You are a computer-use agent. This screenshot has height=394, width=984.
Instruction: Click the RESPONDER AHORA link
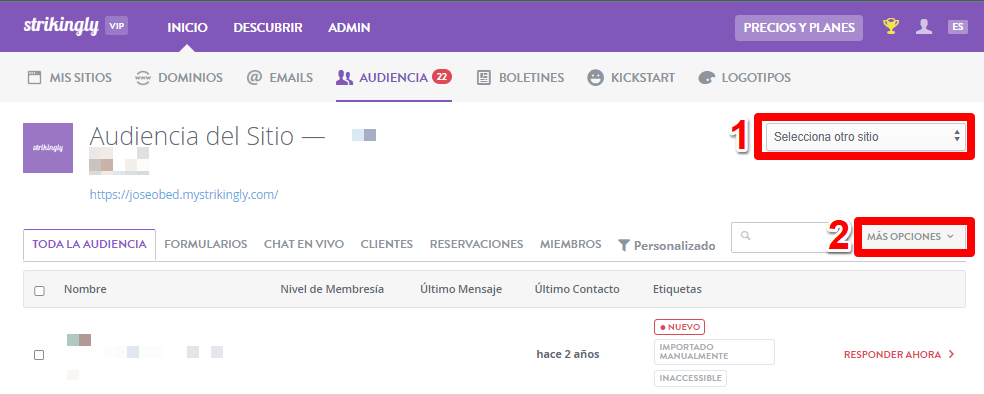click(899, 354)
